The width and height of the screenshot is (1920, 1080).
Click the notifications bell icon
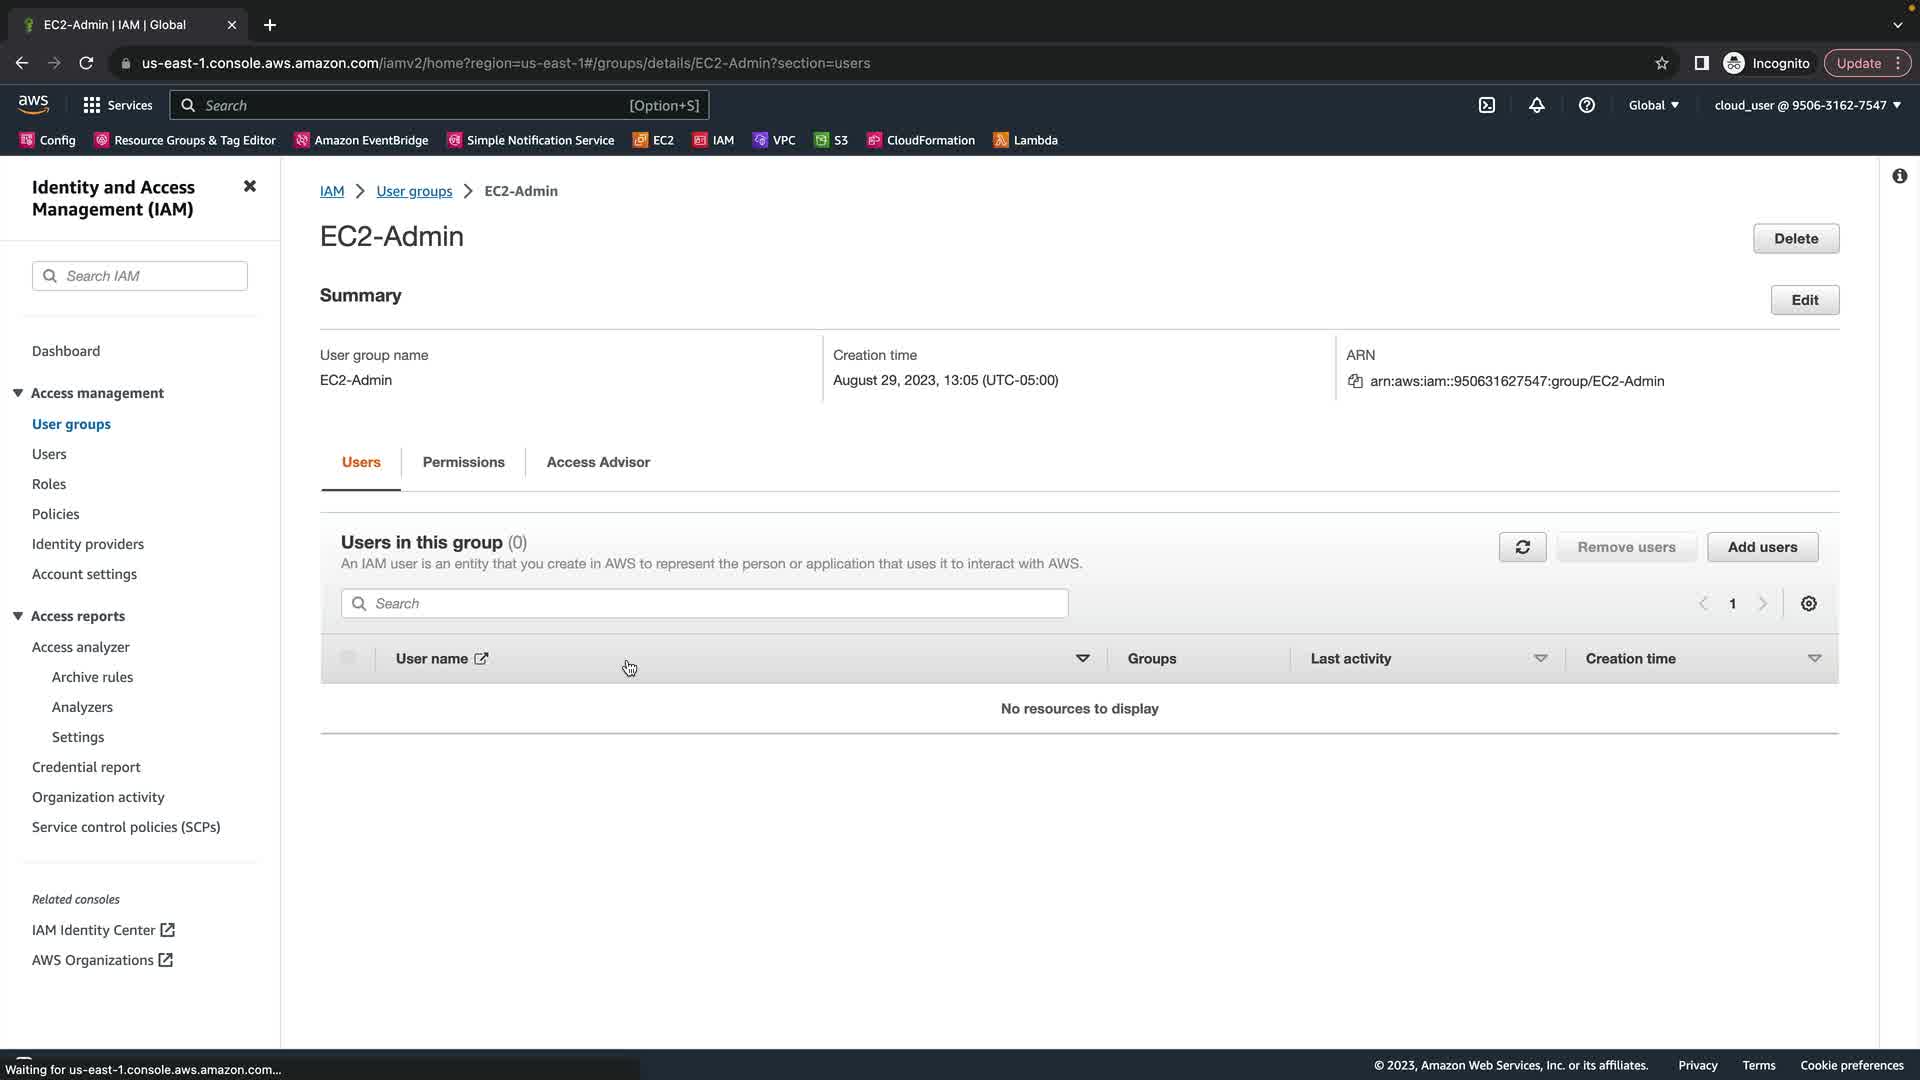pyautogui.click(x=1537, y=105)
